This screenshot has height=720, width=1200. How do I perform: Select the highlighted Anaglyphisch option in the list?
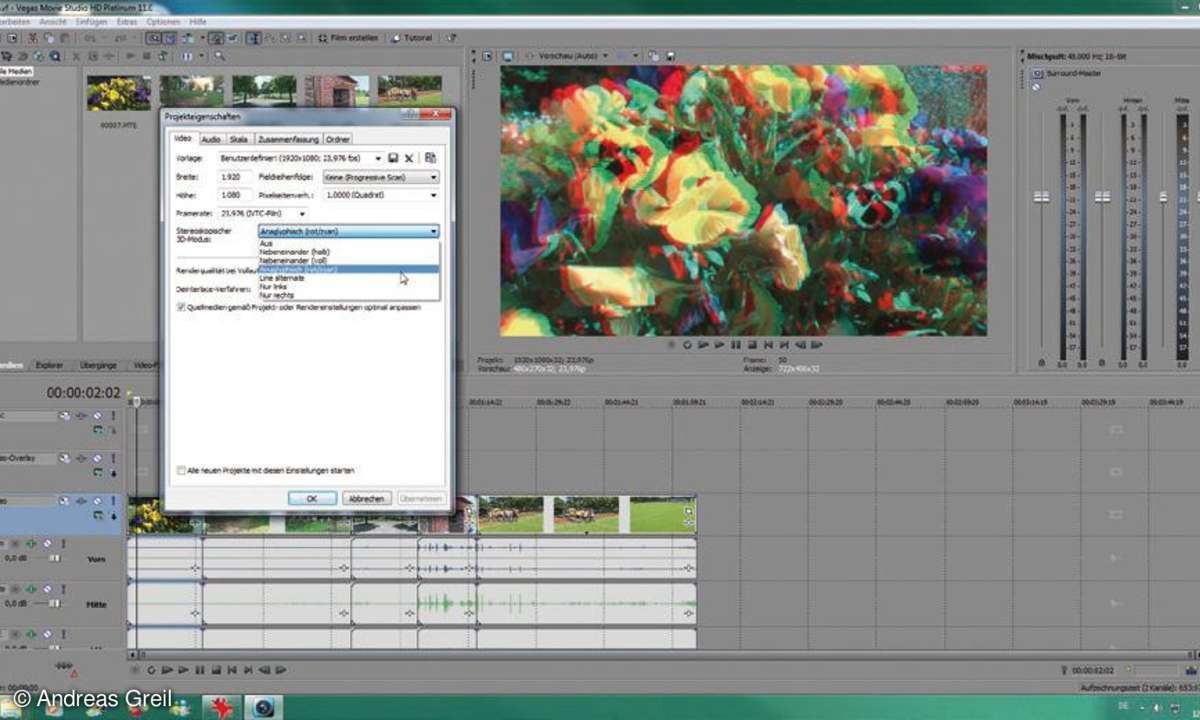pos(348,269)
